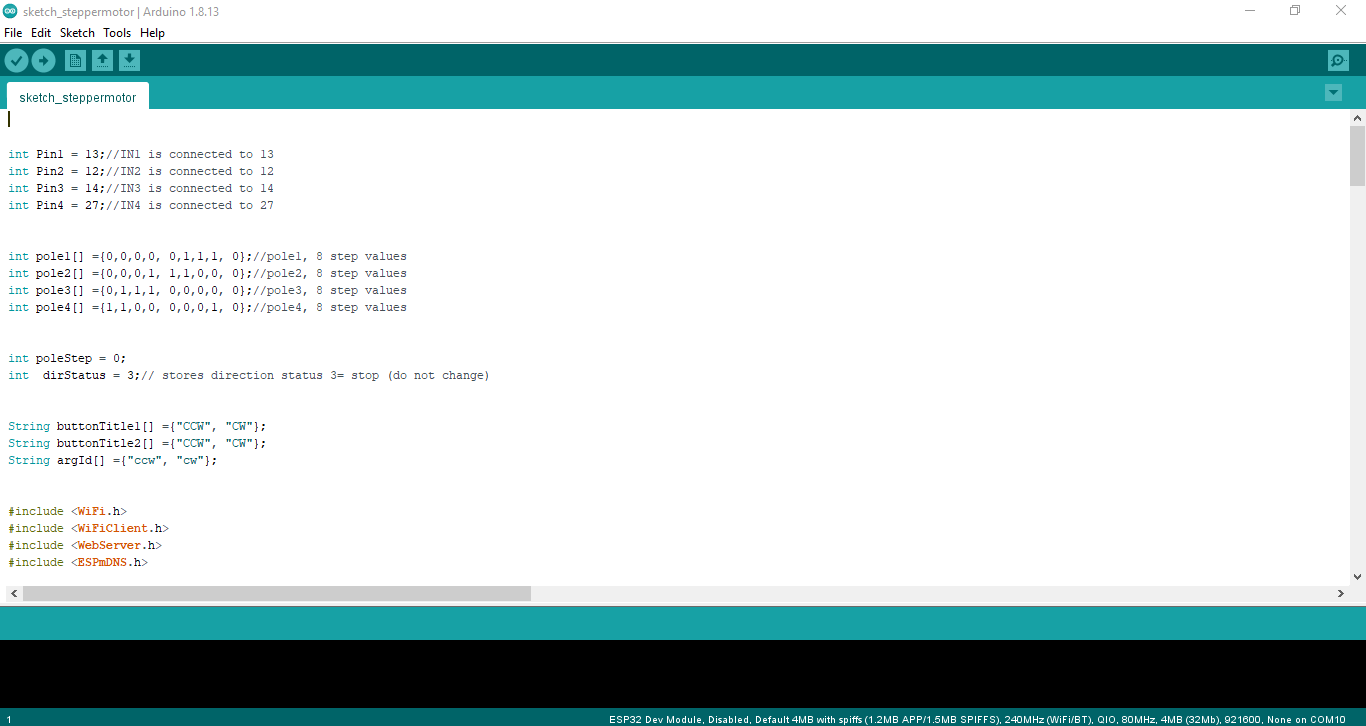This screenshot has height=726, width=1366.
Task: Click the board info text in status bar
Action: coord(980,719)
